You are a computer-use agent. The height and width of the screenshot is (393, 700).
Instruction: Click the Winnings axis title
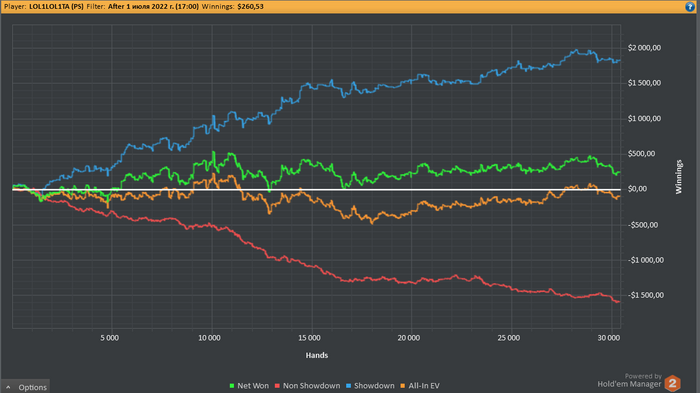679,177
